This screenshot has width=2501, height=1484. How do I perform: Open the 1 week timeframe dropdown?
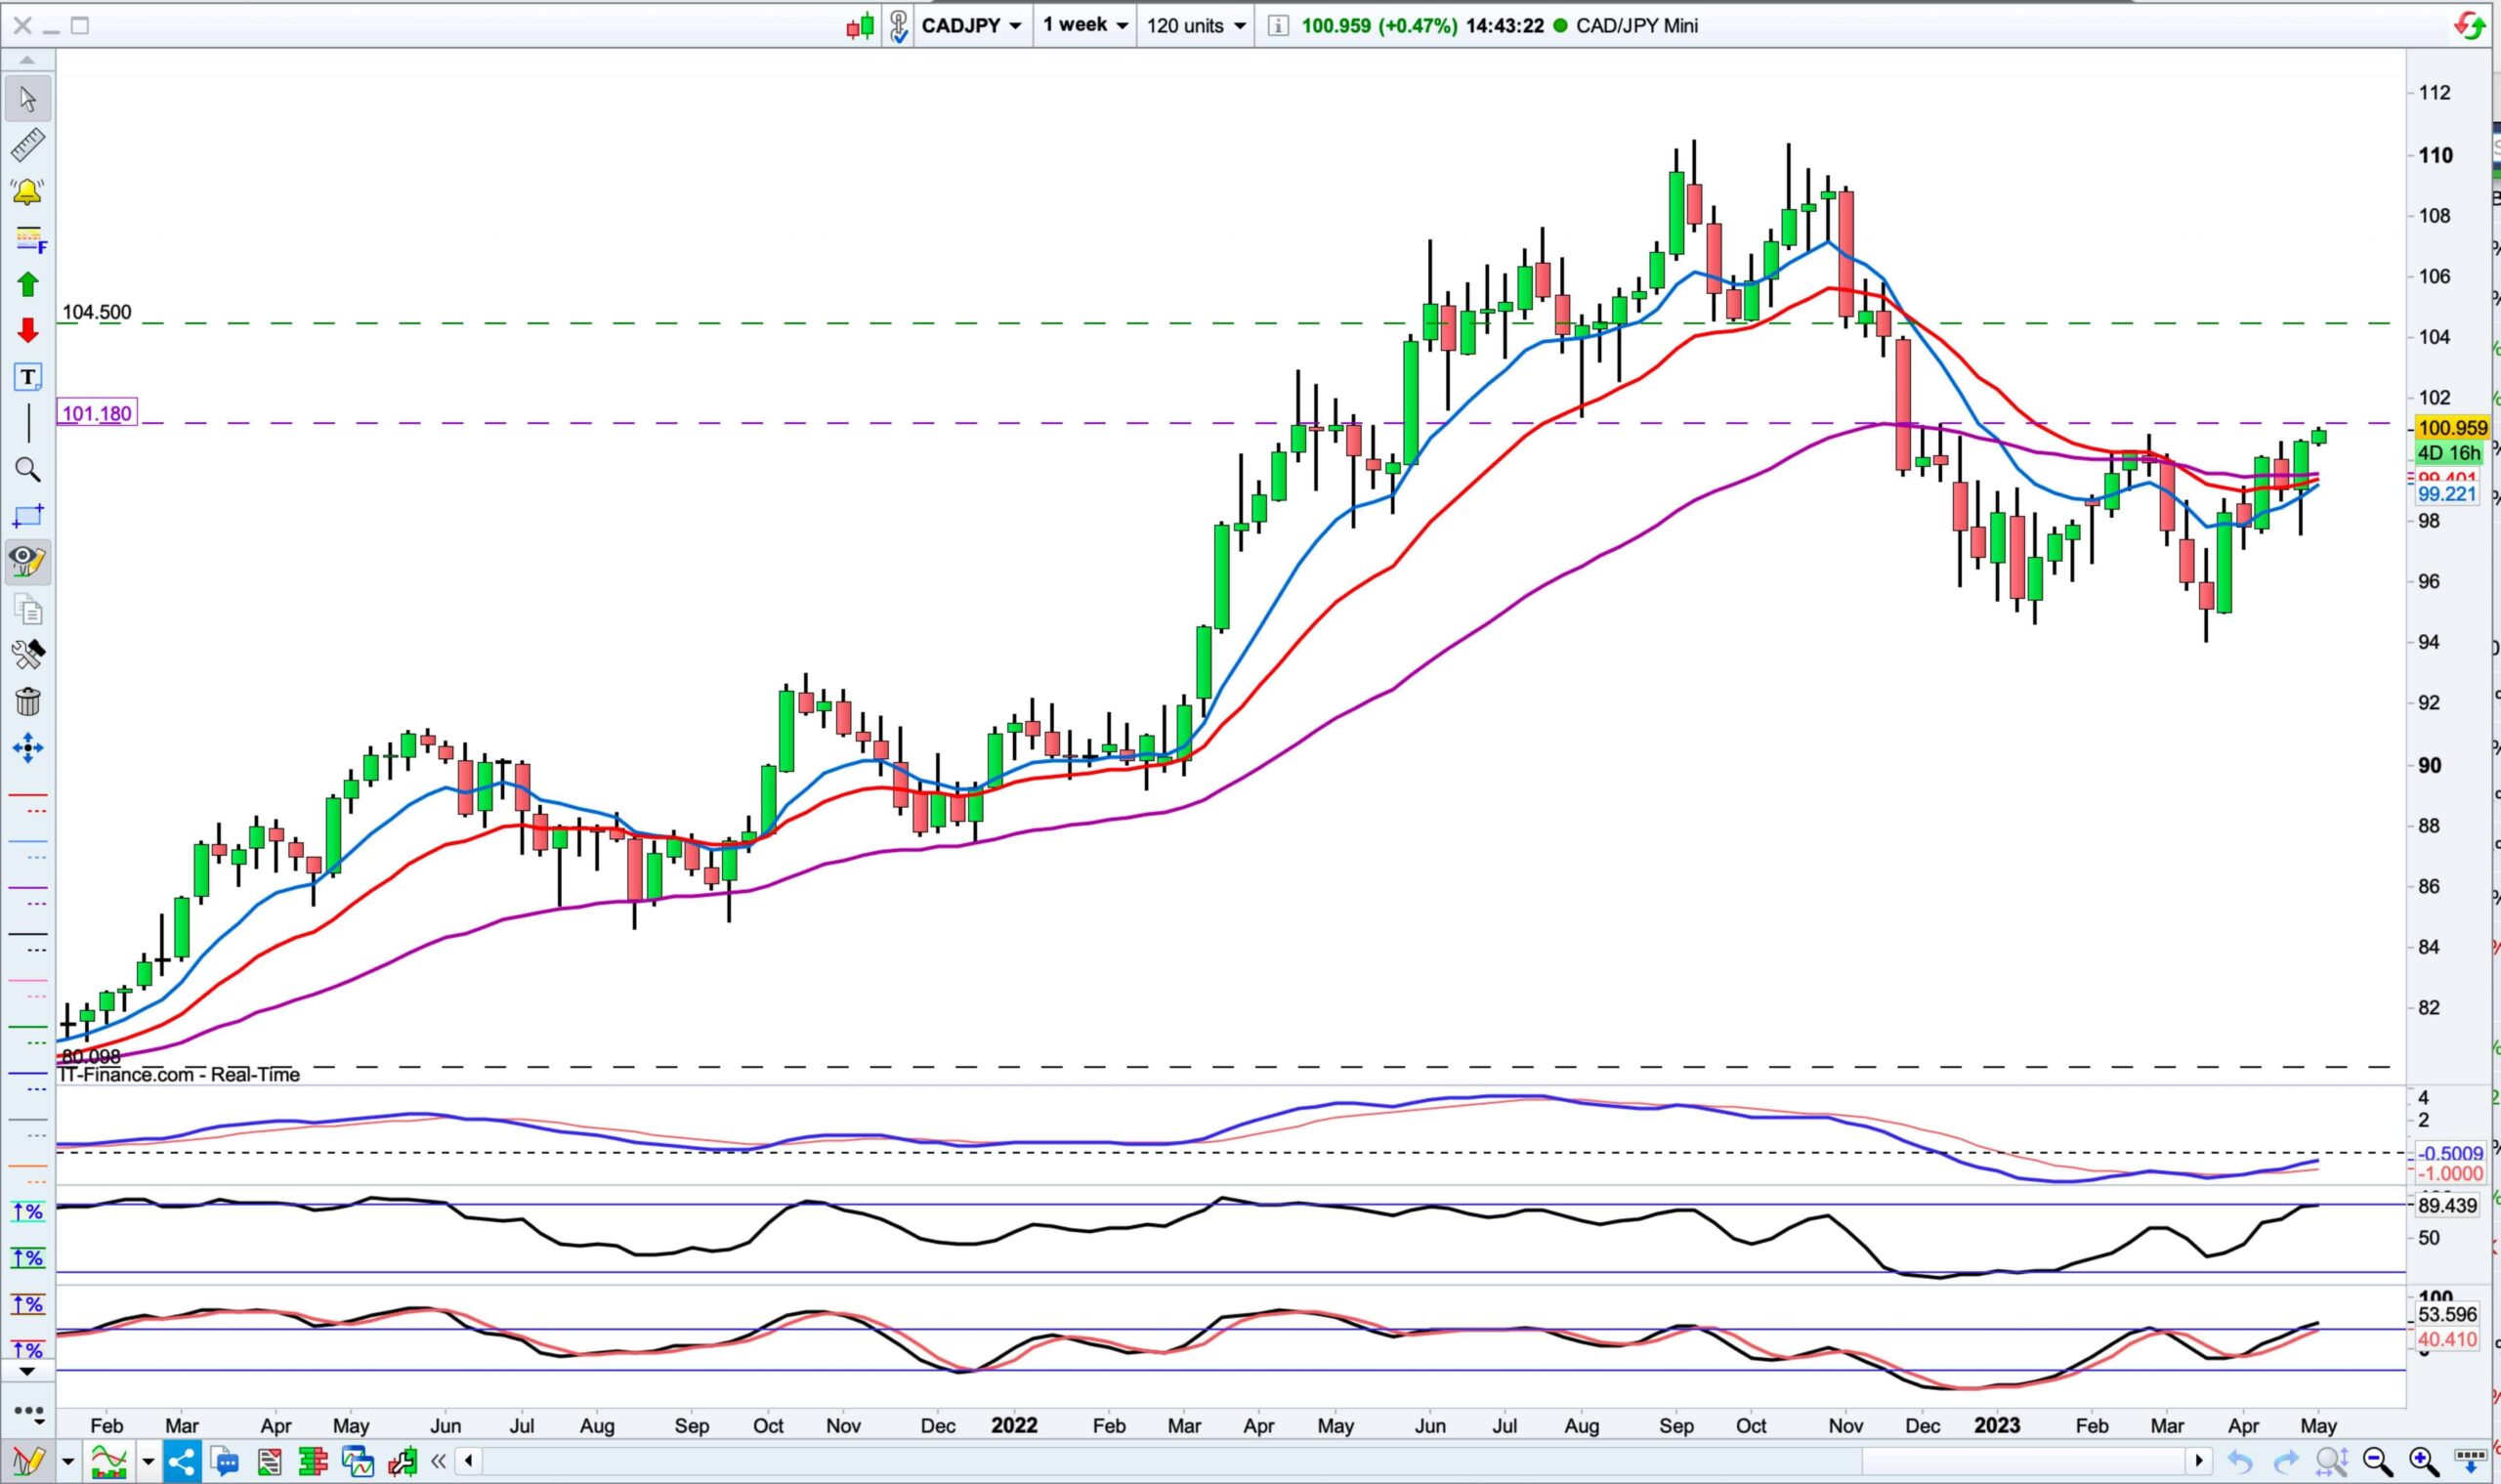[x=1085, y=25]
